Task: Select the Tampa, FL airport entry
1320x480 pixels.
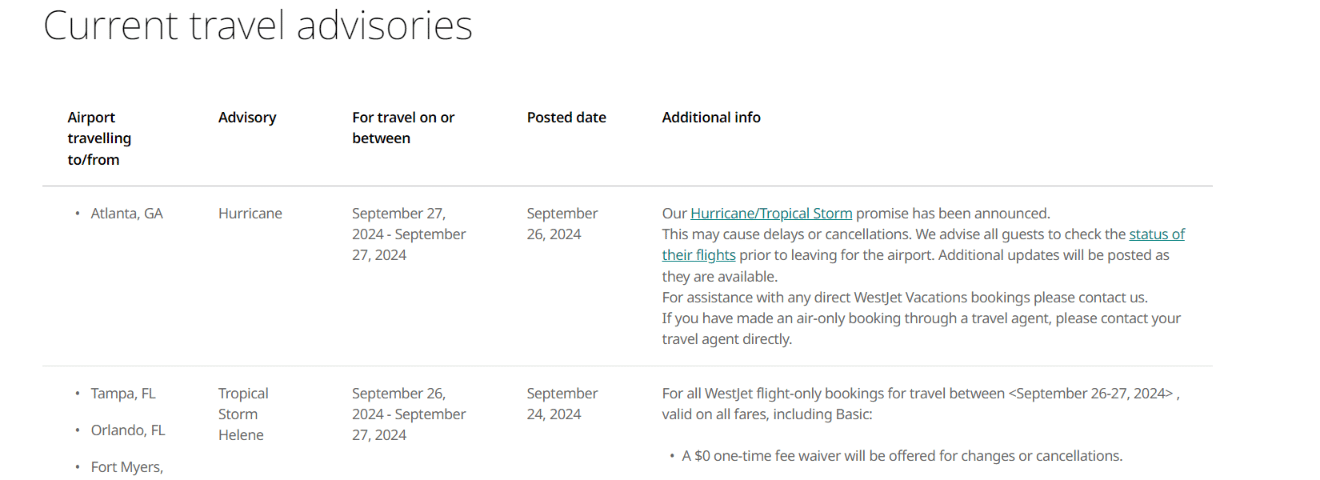Action: coord(123,393)
